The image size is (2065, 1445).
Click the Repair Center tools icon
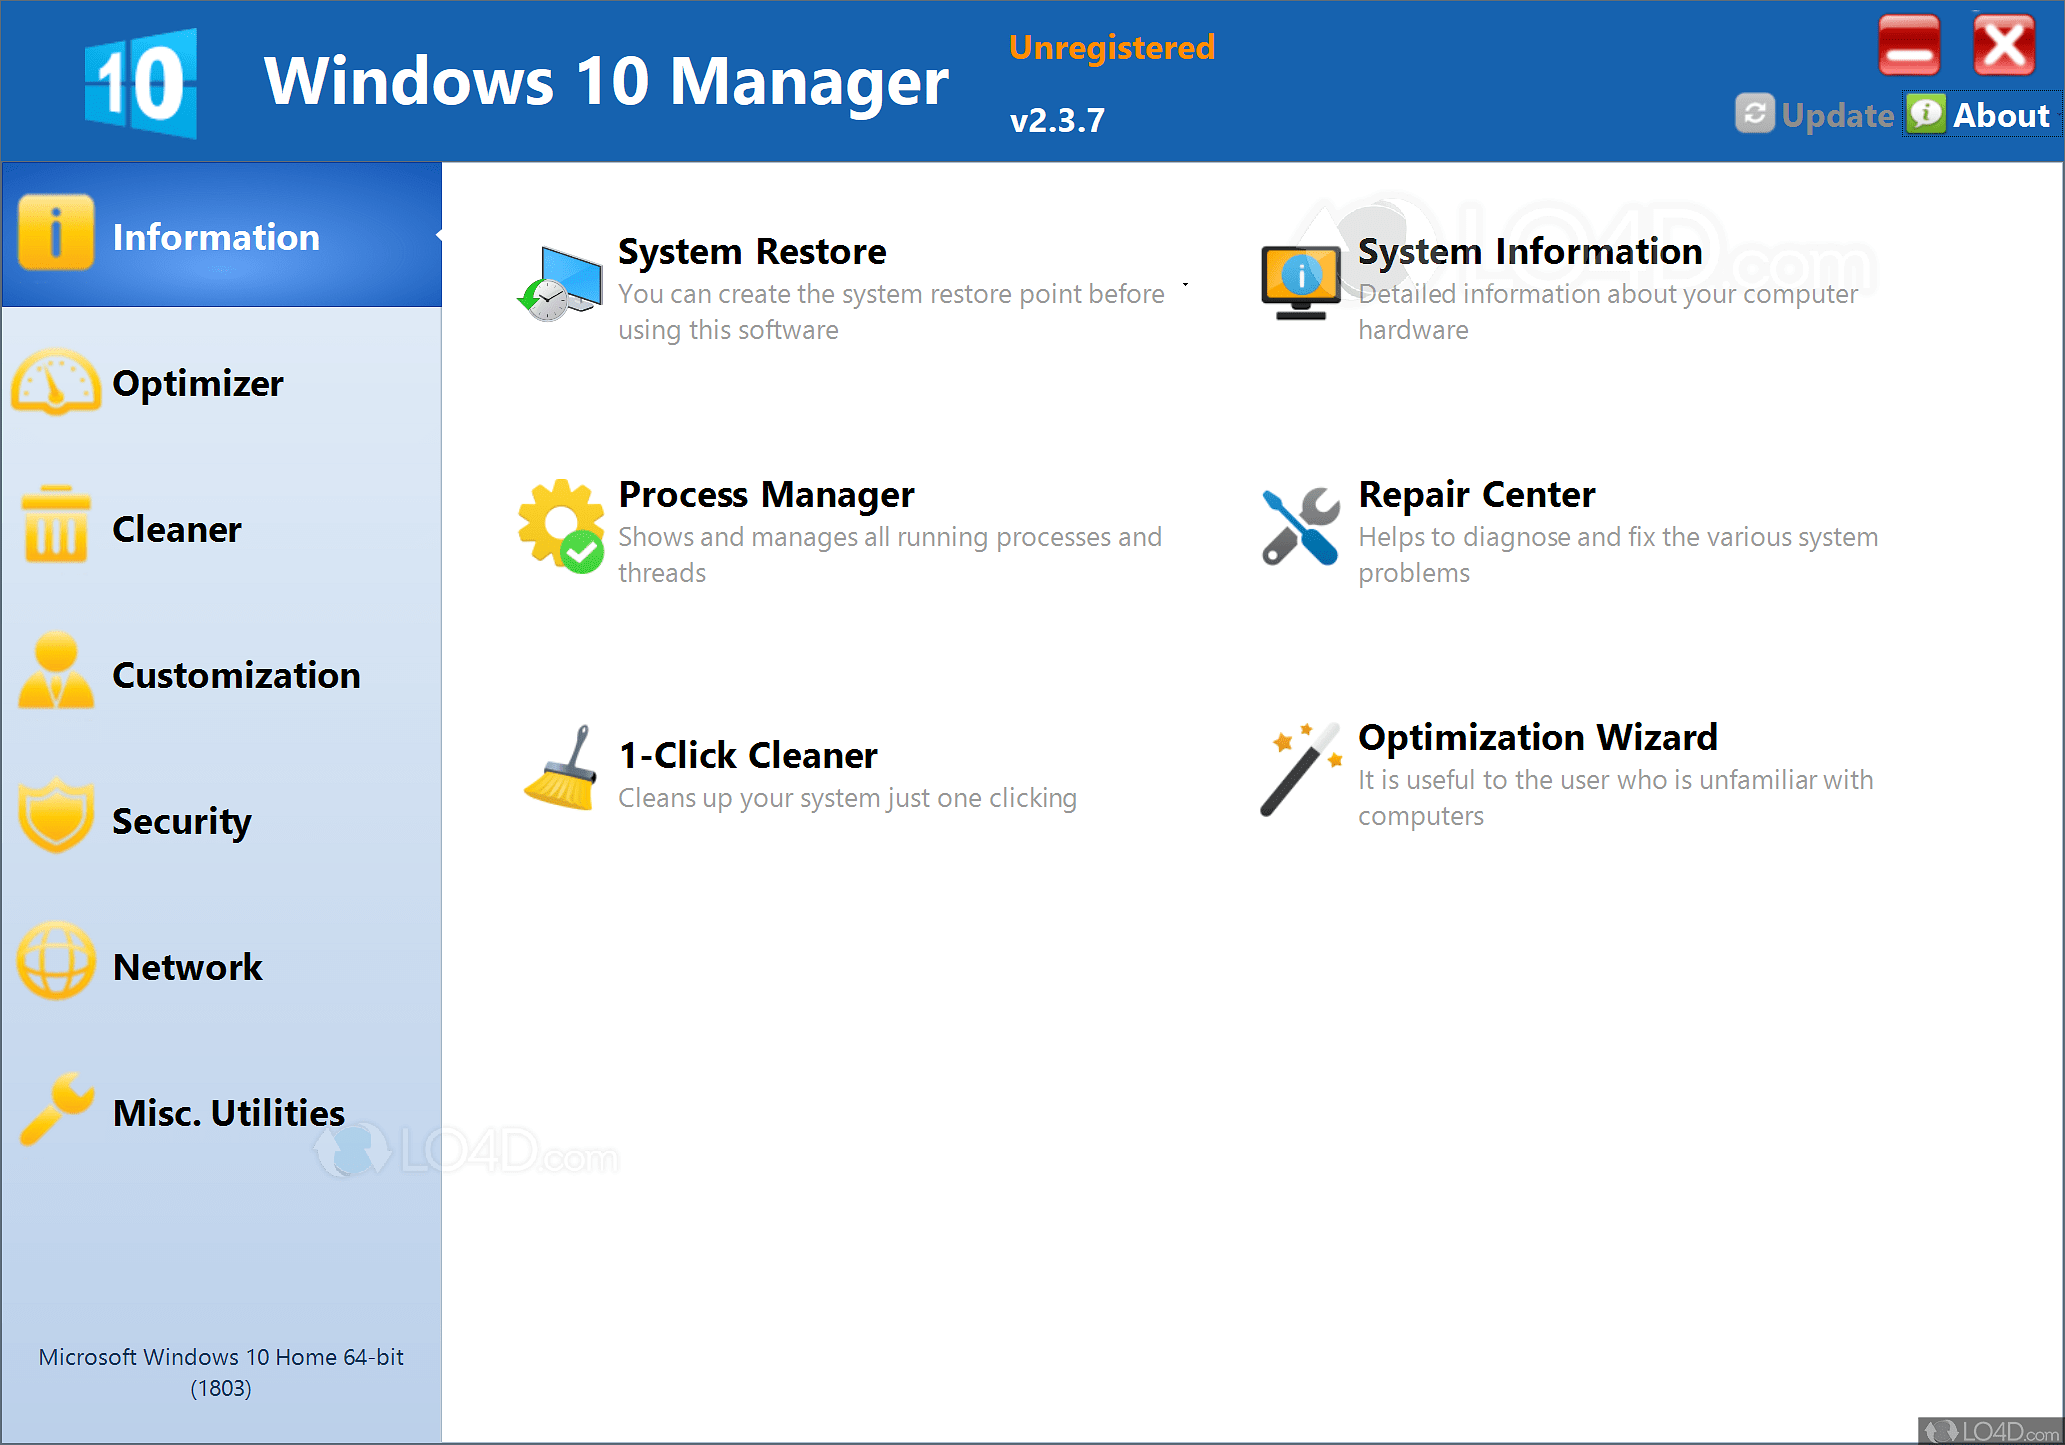point(1300,526)
